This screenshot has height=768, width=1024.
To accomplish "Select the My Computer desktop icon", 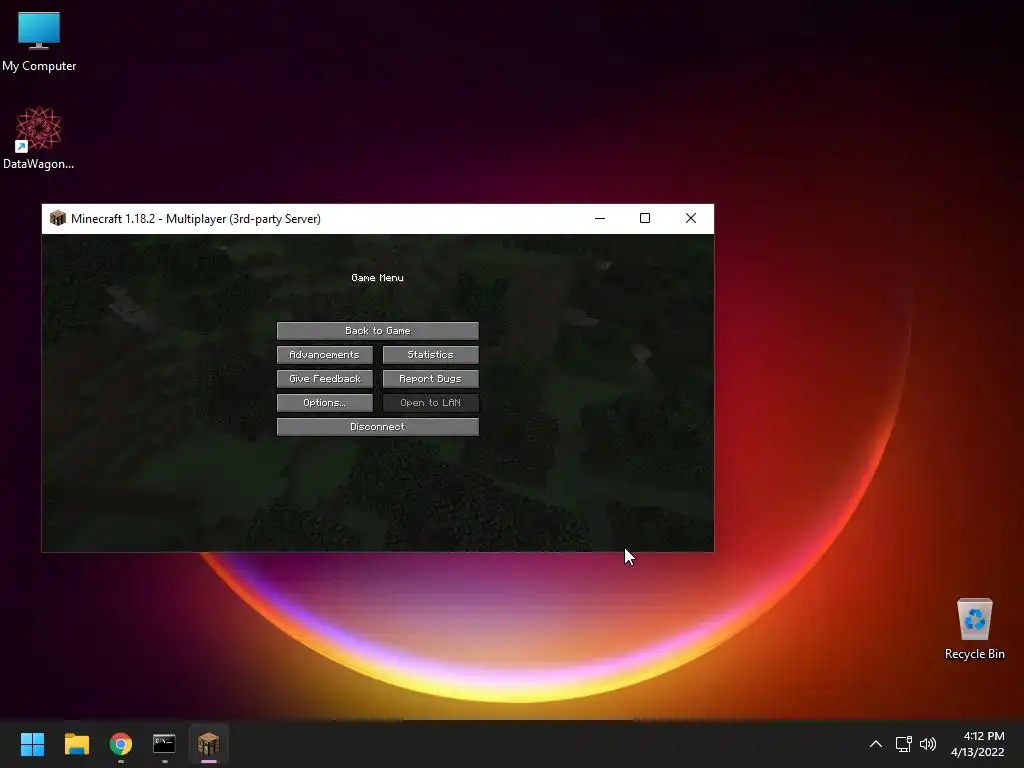I will [x=39, y=42].
